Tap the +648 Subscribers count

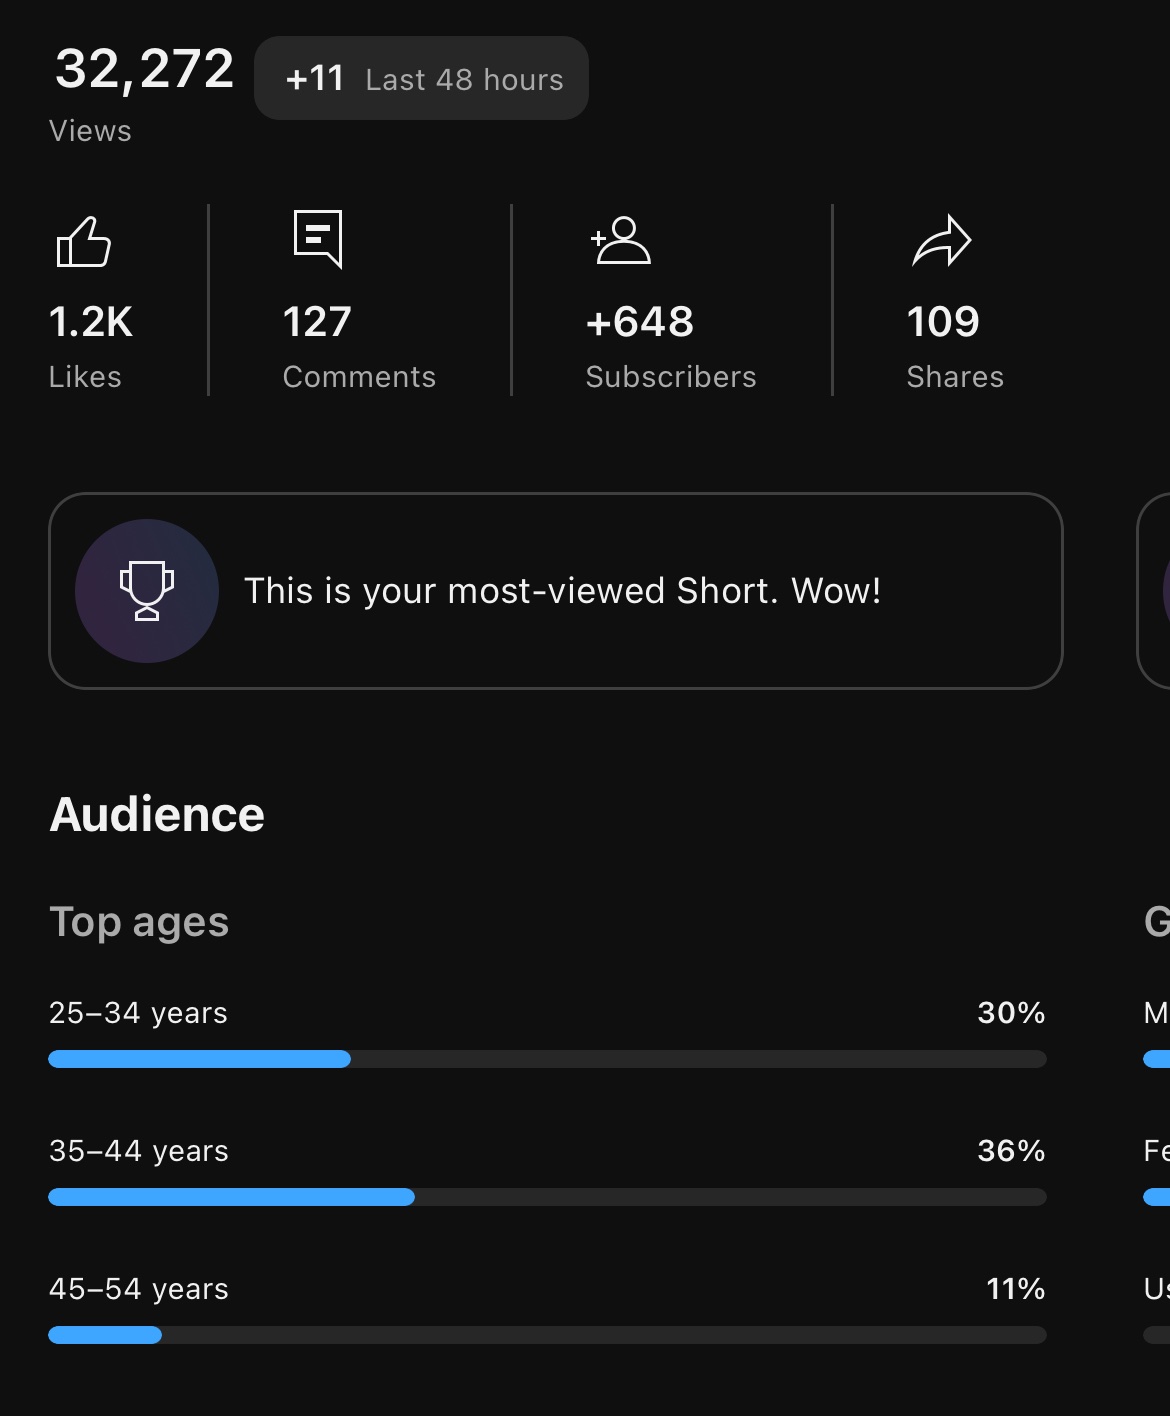click(640, 322)
